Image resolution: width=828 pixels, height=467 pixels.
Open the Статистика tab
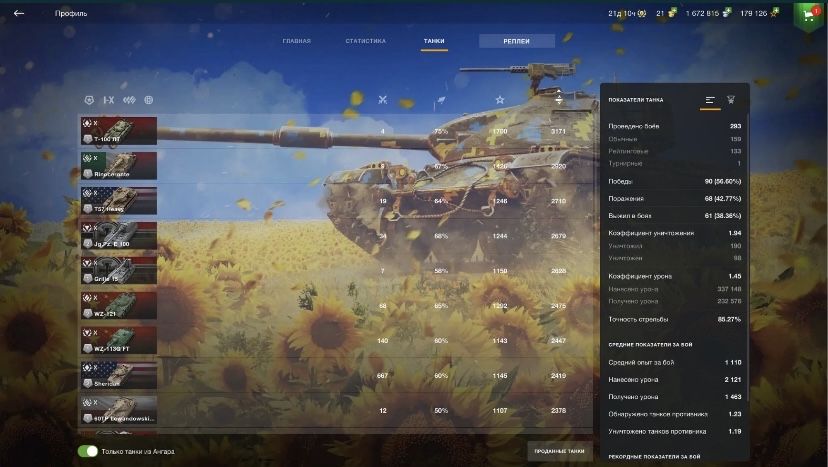pyautogui.click(x=365, y=41)
